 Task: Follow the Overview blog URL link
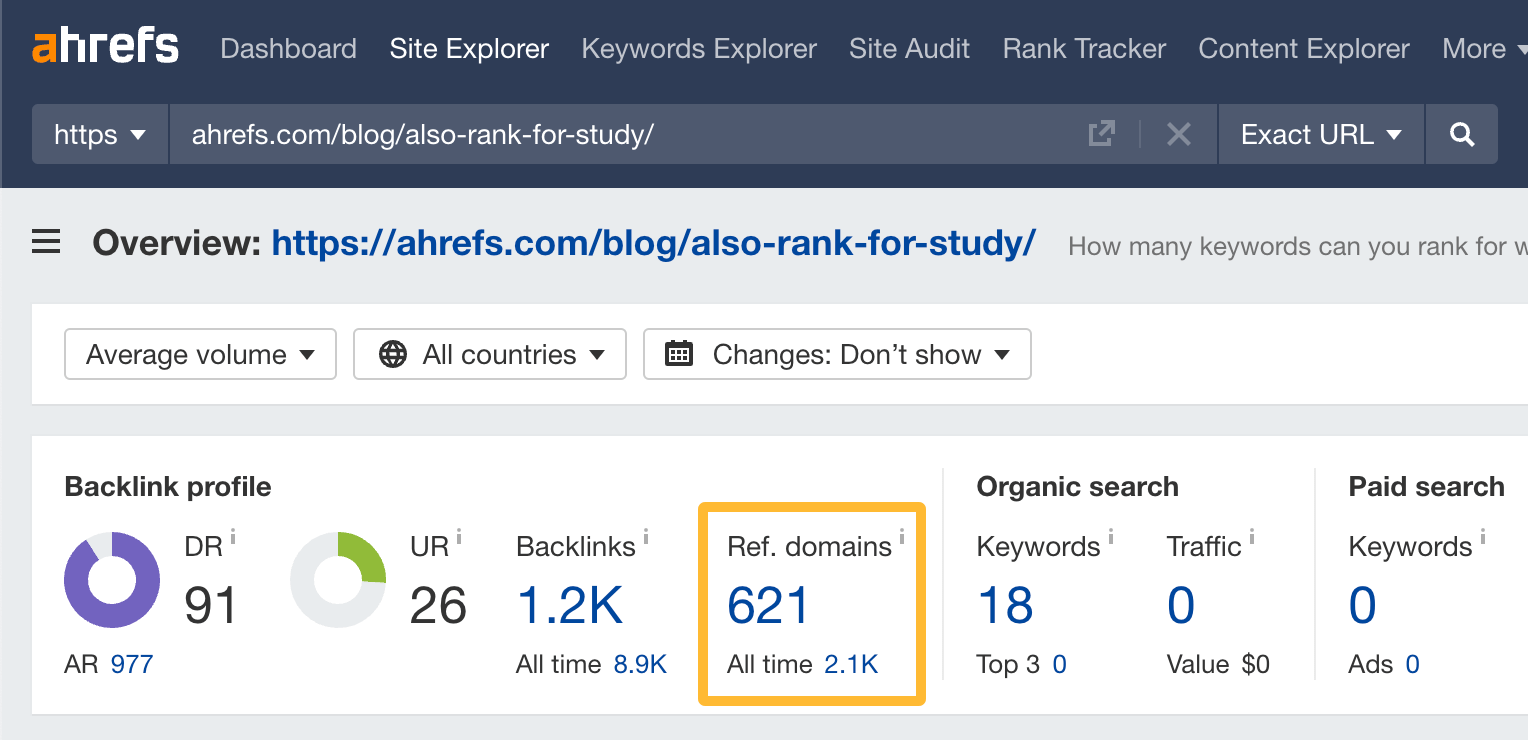652,242
